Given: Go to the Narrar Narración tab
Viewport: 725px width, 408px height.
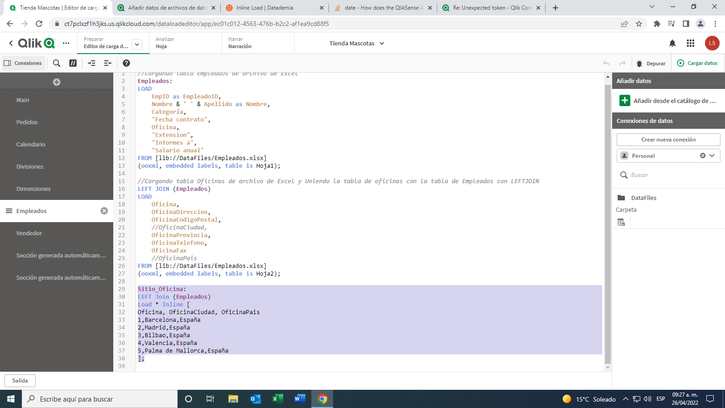Looking at the screenshot, I should point(240,43).
